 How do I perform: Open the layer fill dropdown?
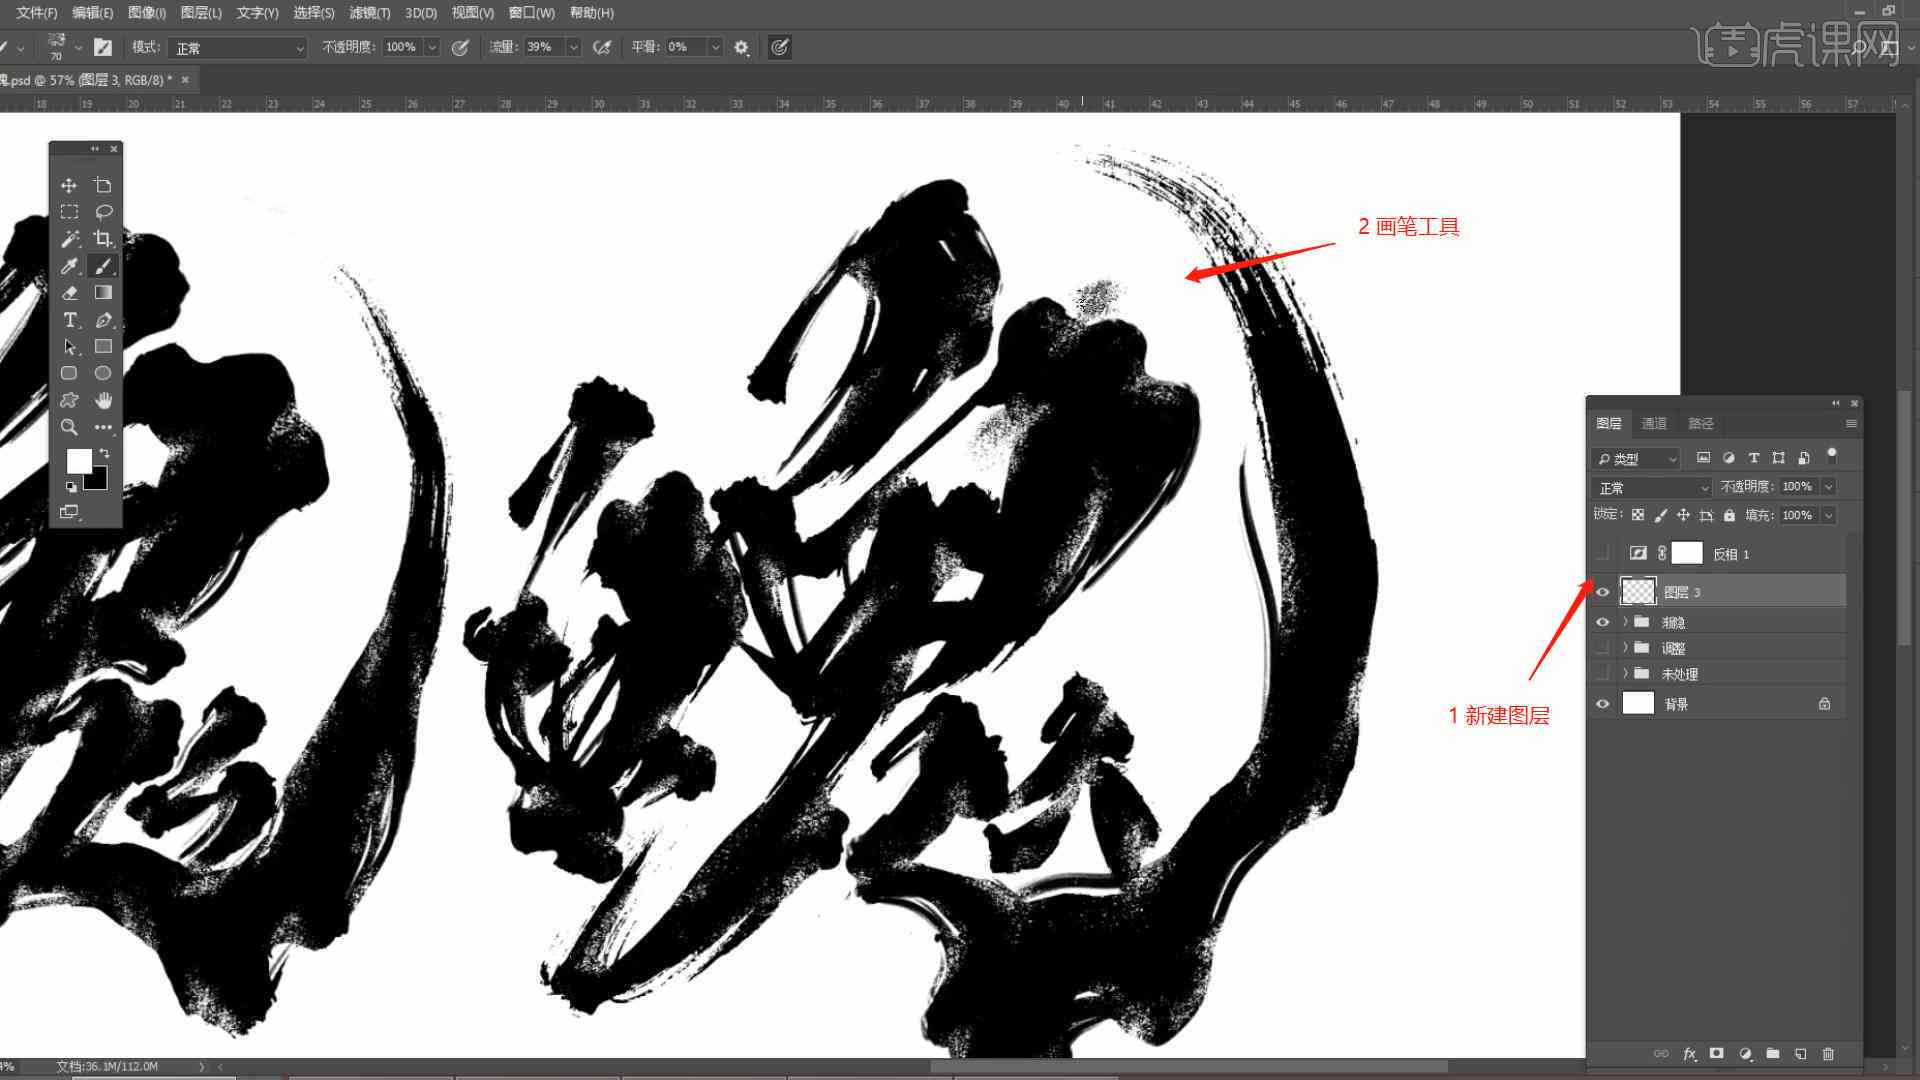pyautogui.click(x=1829, y=515)
